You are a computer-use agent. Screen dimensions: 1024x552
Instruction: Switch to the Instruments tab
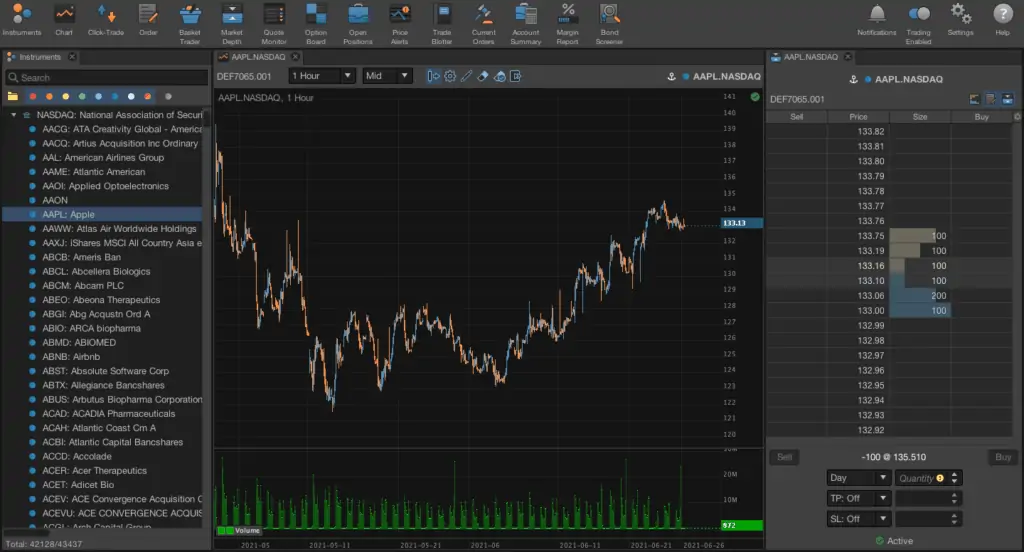(x=39, y=57)
